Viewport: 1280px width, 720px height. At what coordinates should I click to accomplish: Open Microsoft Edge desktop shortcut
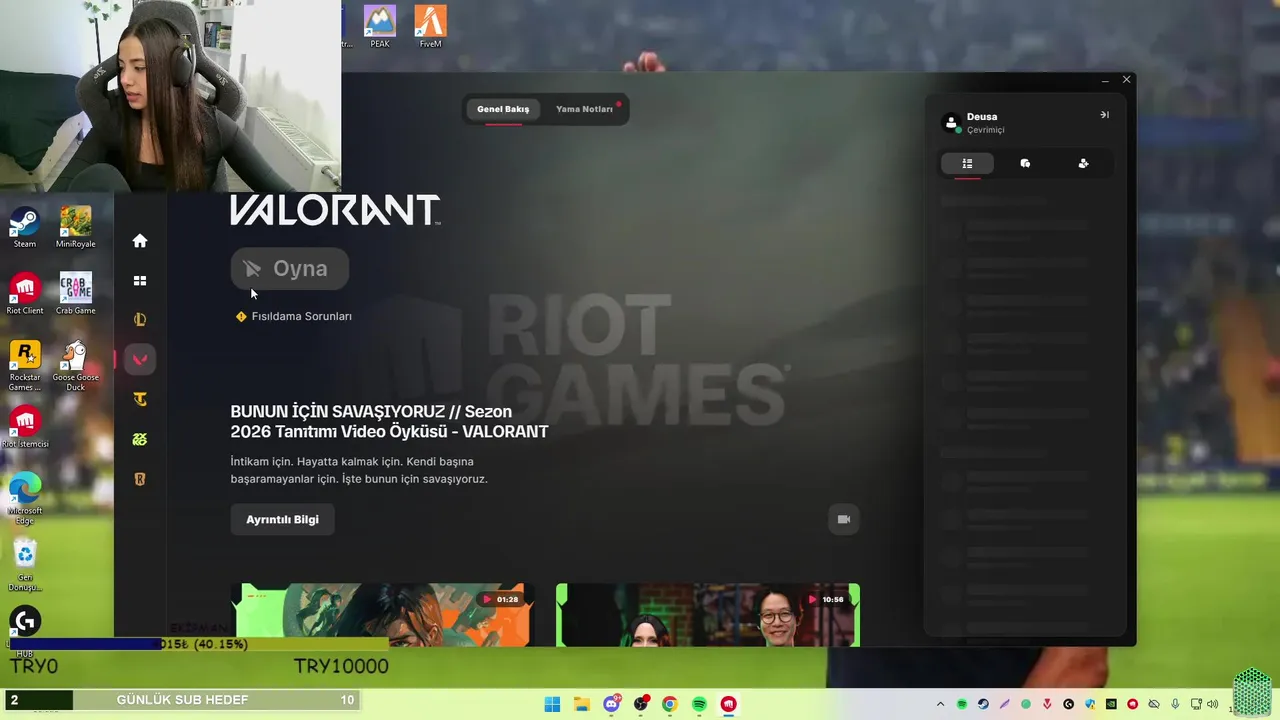coord(25,499)
